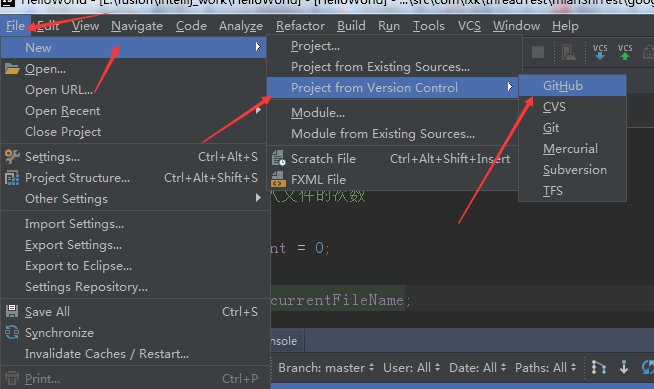This screenshot has height=389, width=654.
Task: Click the Settings wrench icon
Action: click(x=12, y=157)
